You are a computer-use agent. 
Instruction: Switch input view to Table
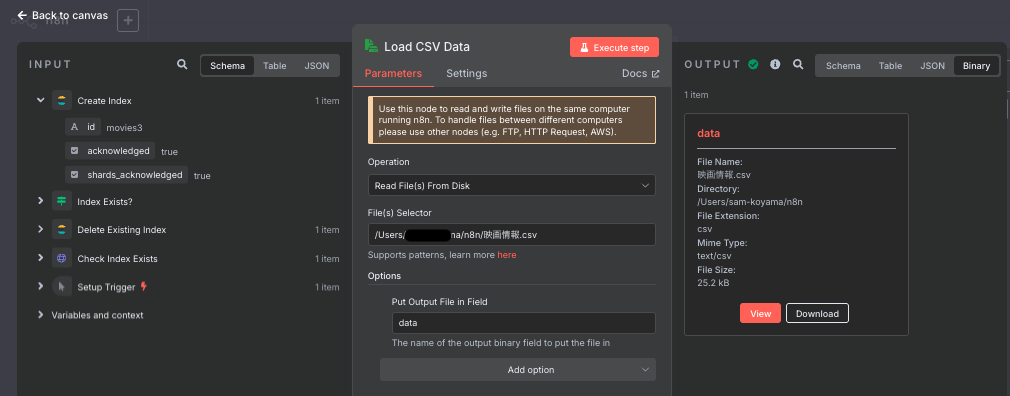click(x=274, y=66)
